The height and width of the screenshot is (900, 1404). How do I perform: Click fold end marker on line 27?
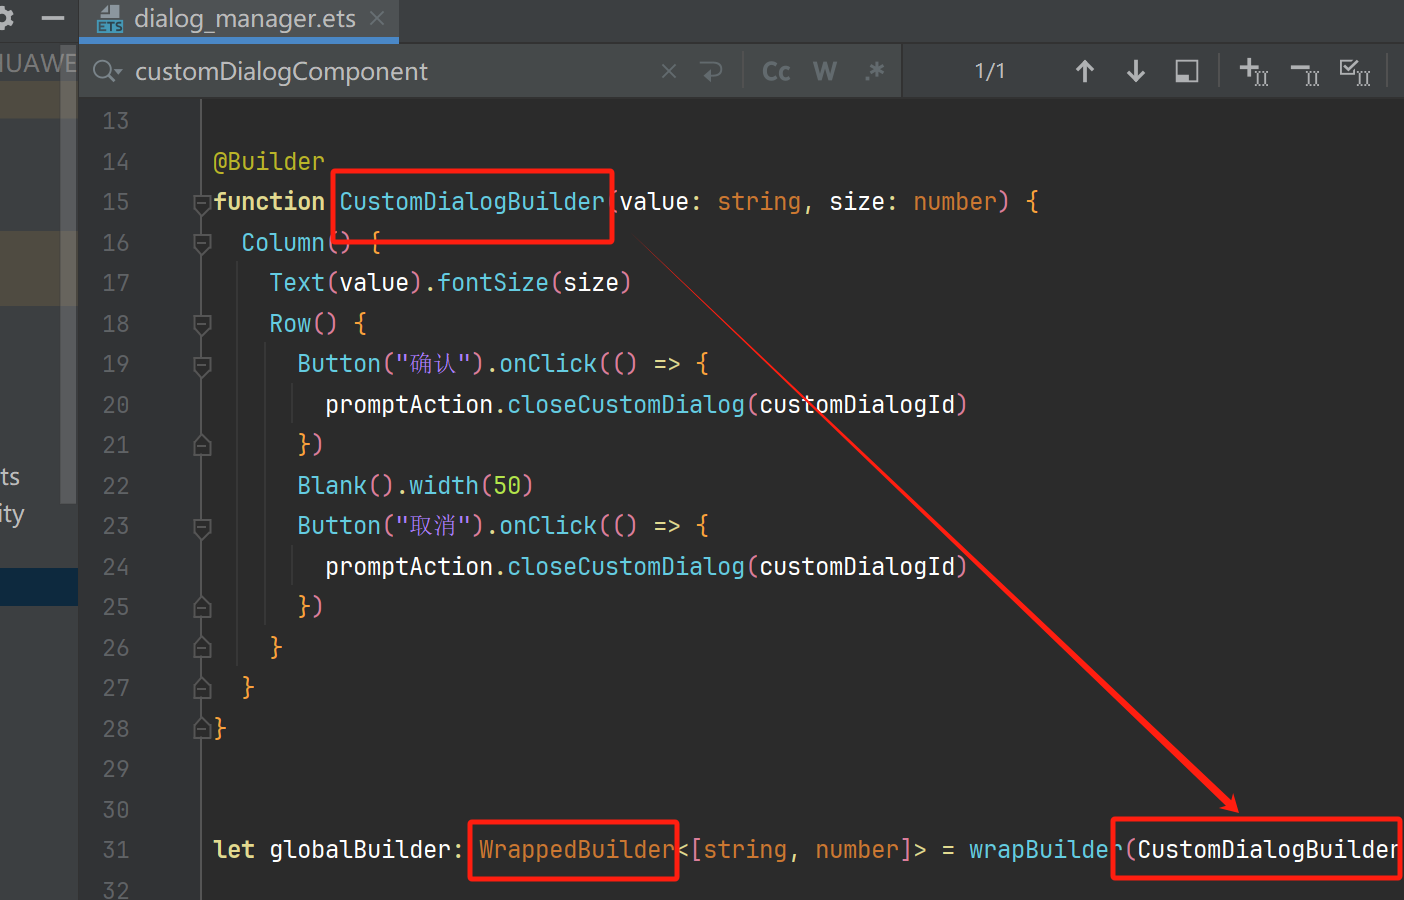point(202,688)
